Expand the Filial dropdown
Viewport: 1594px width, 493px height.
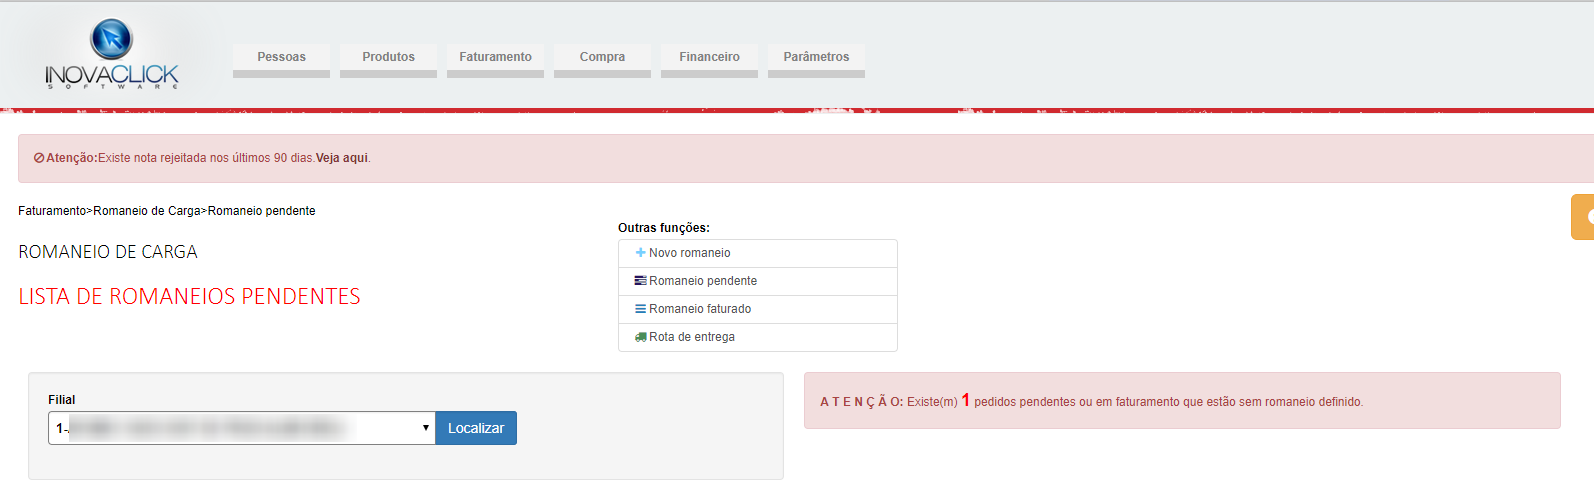pyautogui.click(x=241, y=428)
